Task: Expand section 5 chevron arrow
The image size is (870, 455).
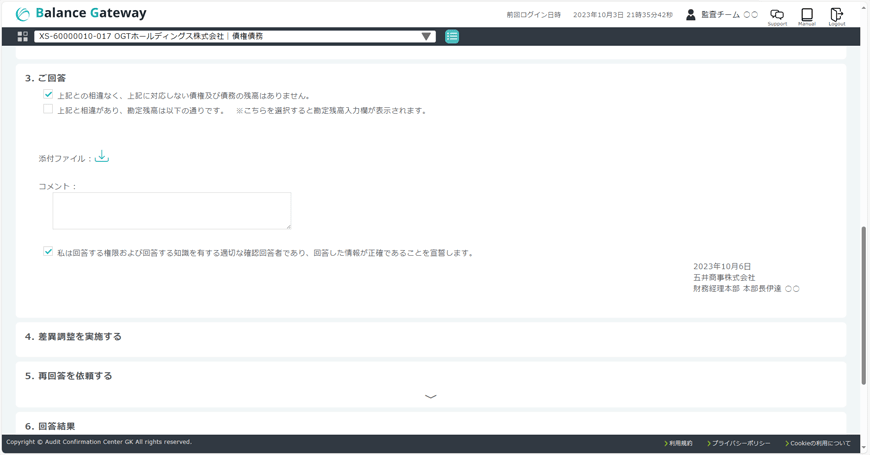Action: coord(431,396)
